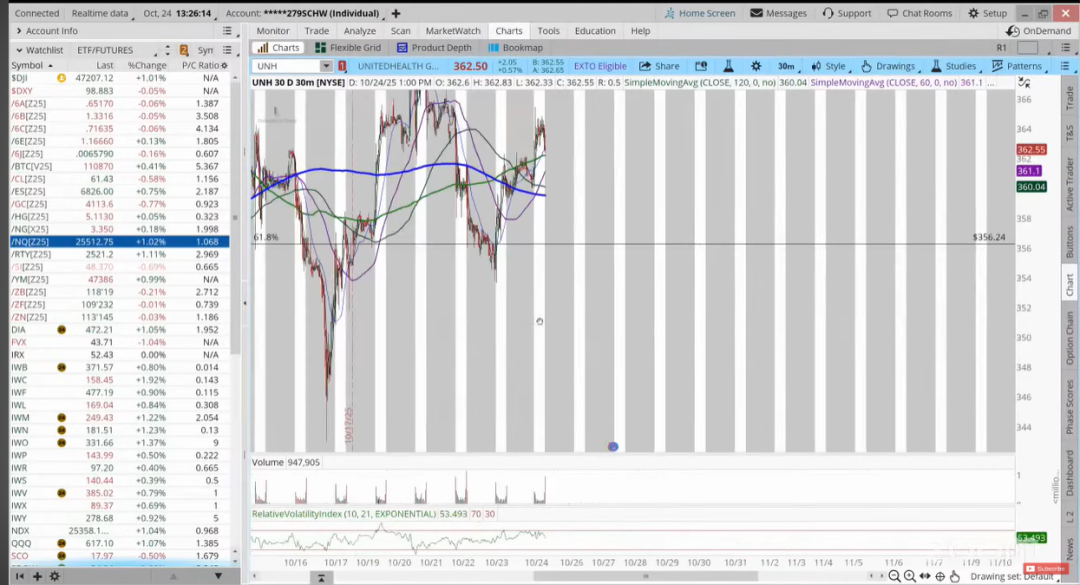
Task: Click the add account plus icon
Action: [x=396, y=13]
